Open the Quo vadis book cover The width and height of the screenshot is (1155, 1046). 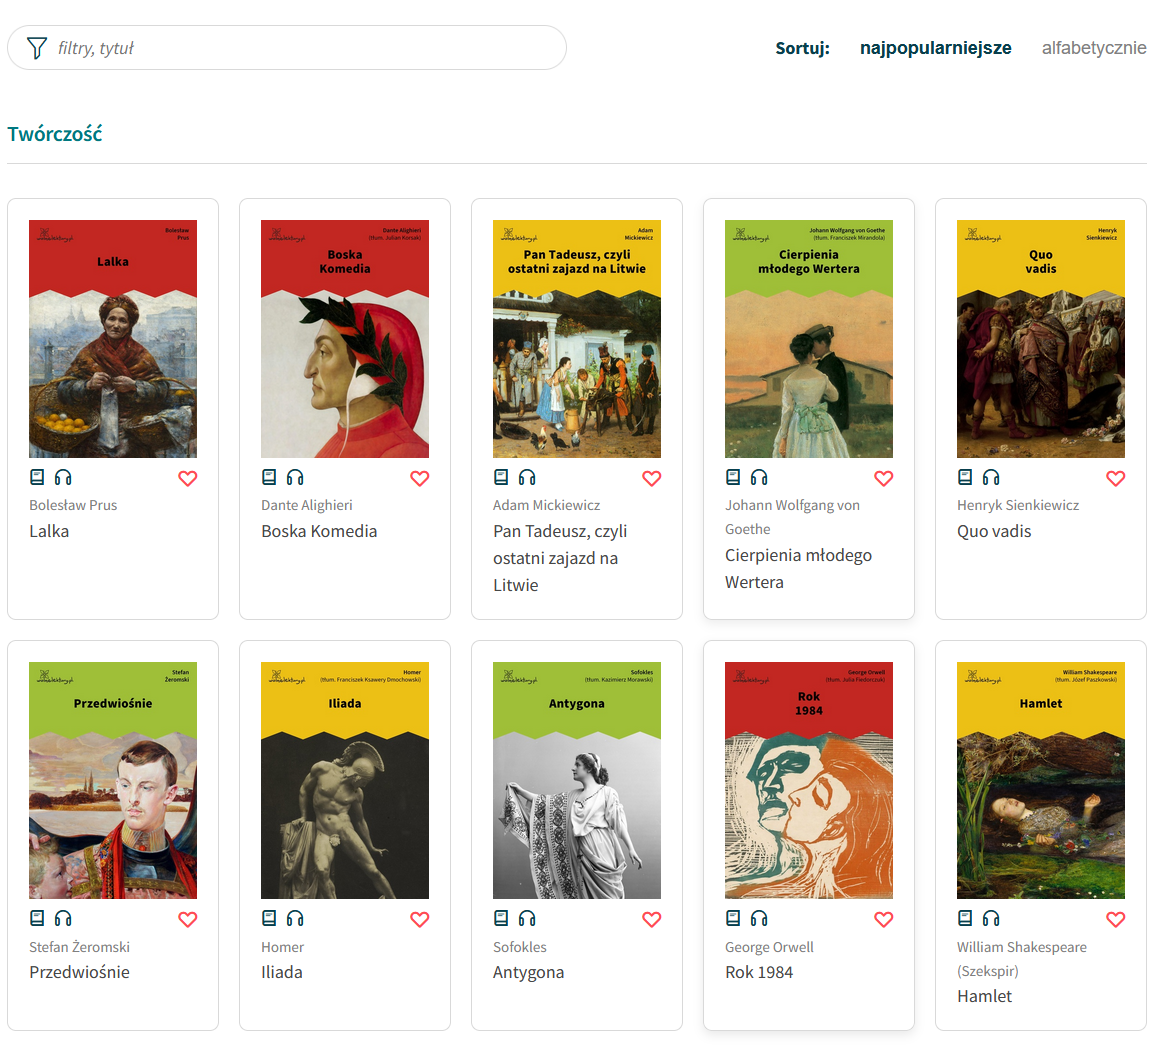(1041, 339)
